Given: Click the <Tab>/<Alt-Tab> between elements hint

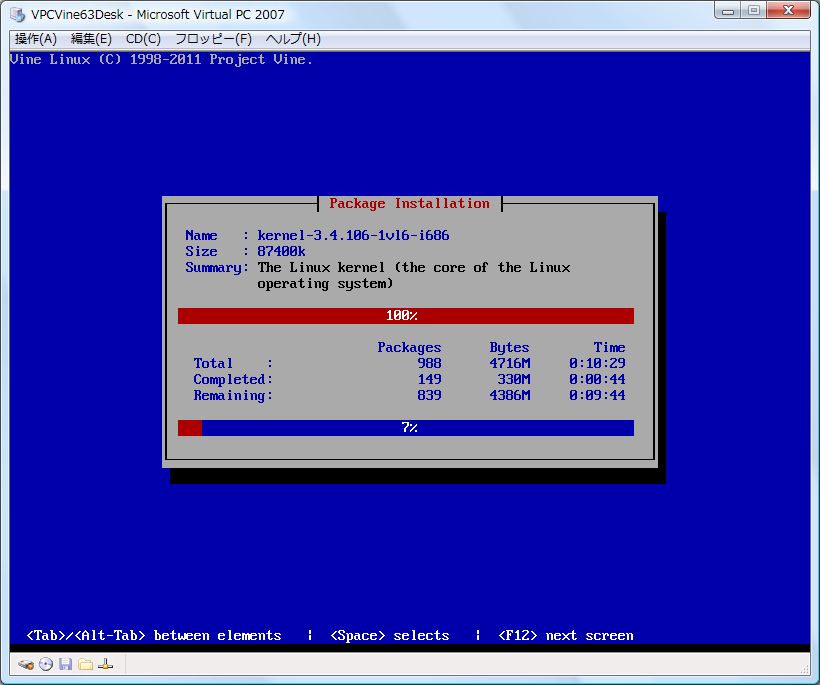Looking at the screenshot, I should click(154, 636).
